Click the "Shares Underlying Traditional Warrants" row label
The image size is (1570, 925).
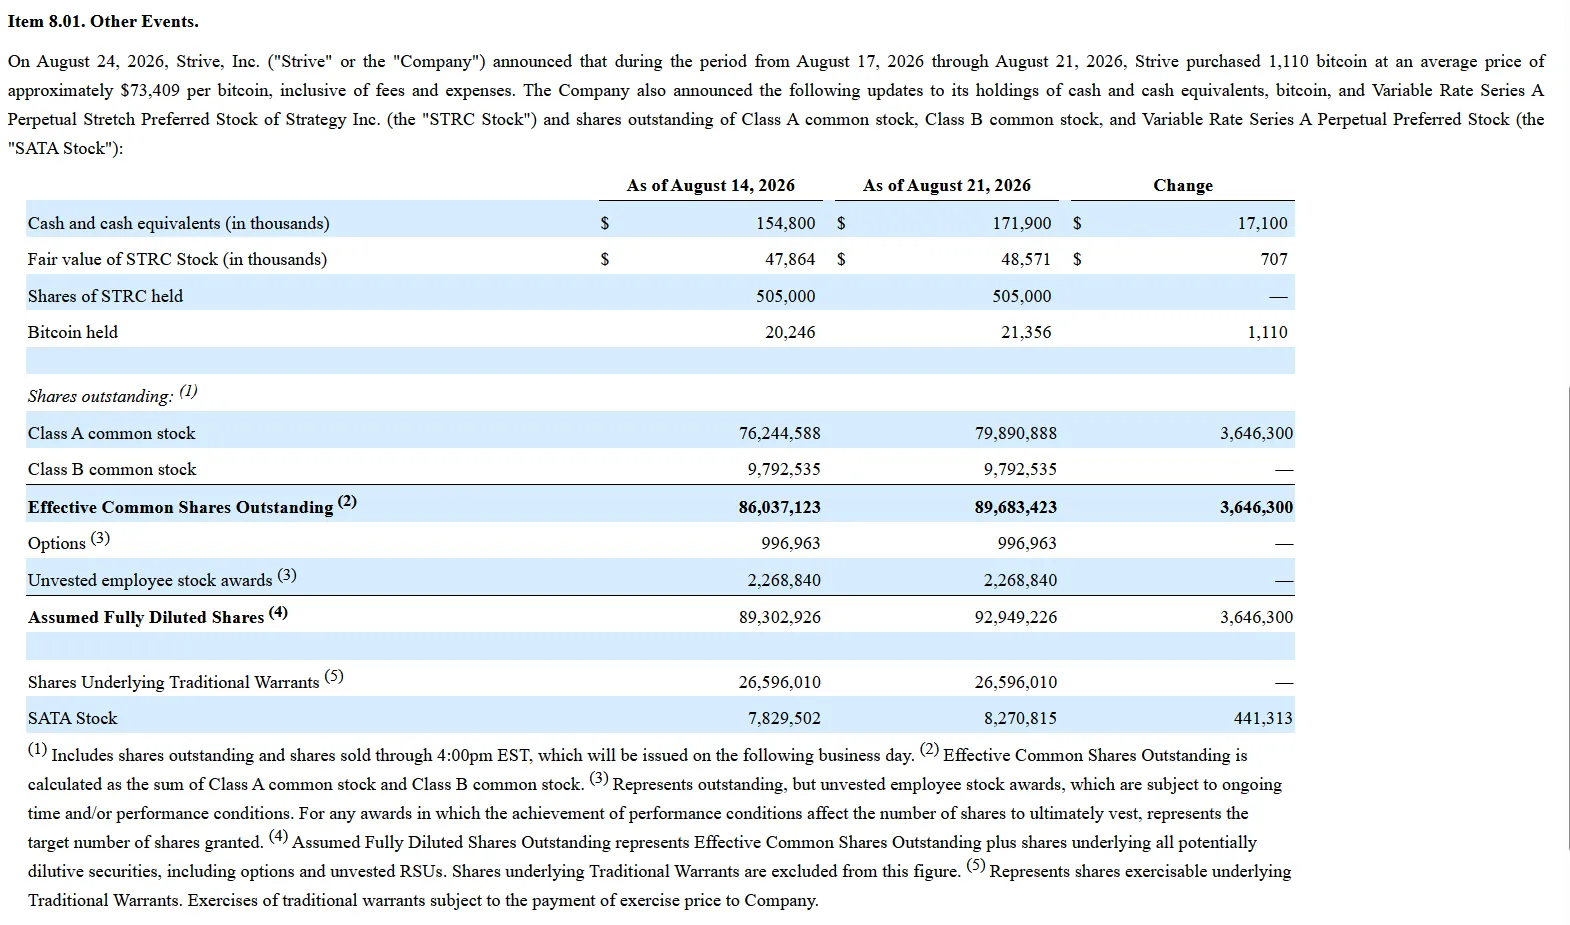pyautogui.click(x=173, y=682)
